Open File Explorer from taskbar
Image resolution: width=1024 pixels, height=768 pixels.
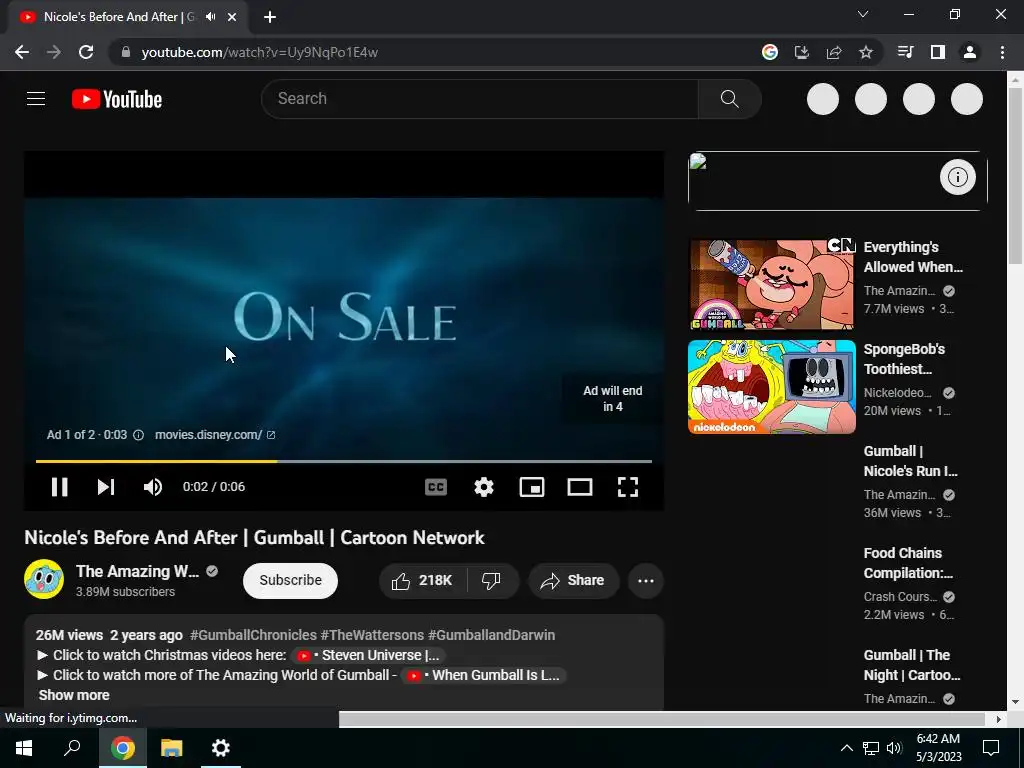point(171,748)
